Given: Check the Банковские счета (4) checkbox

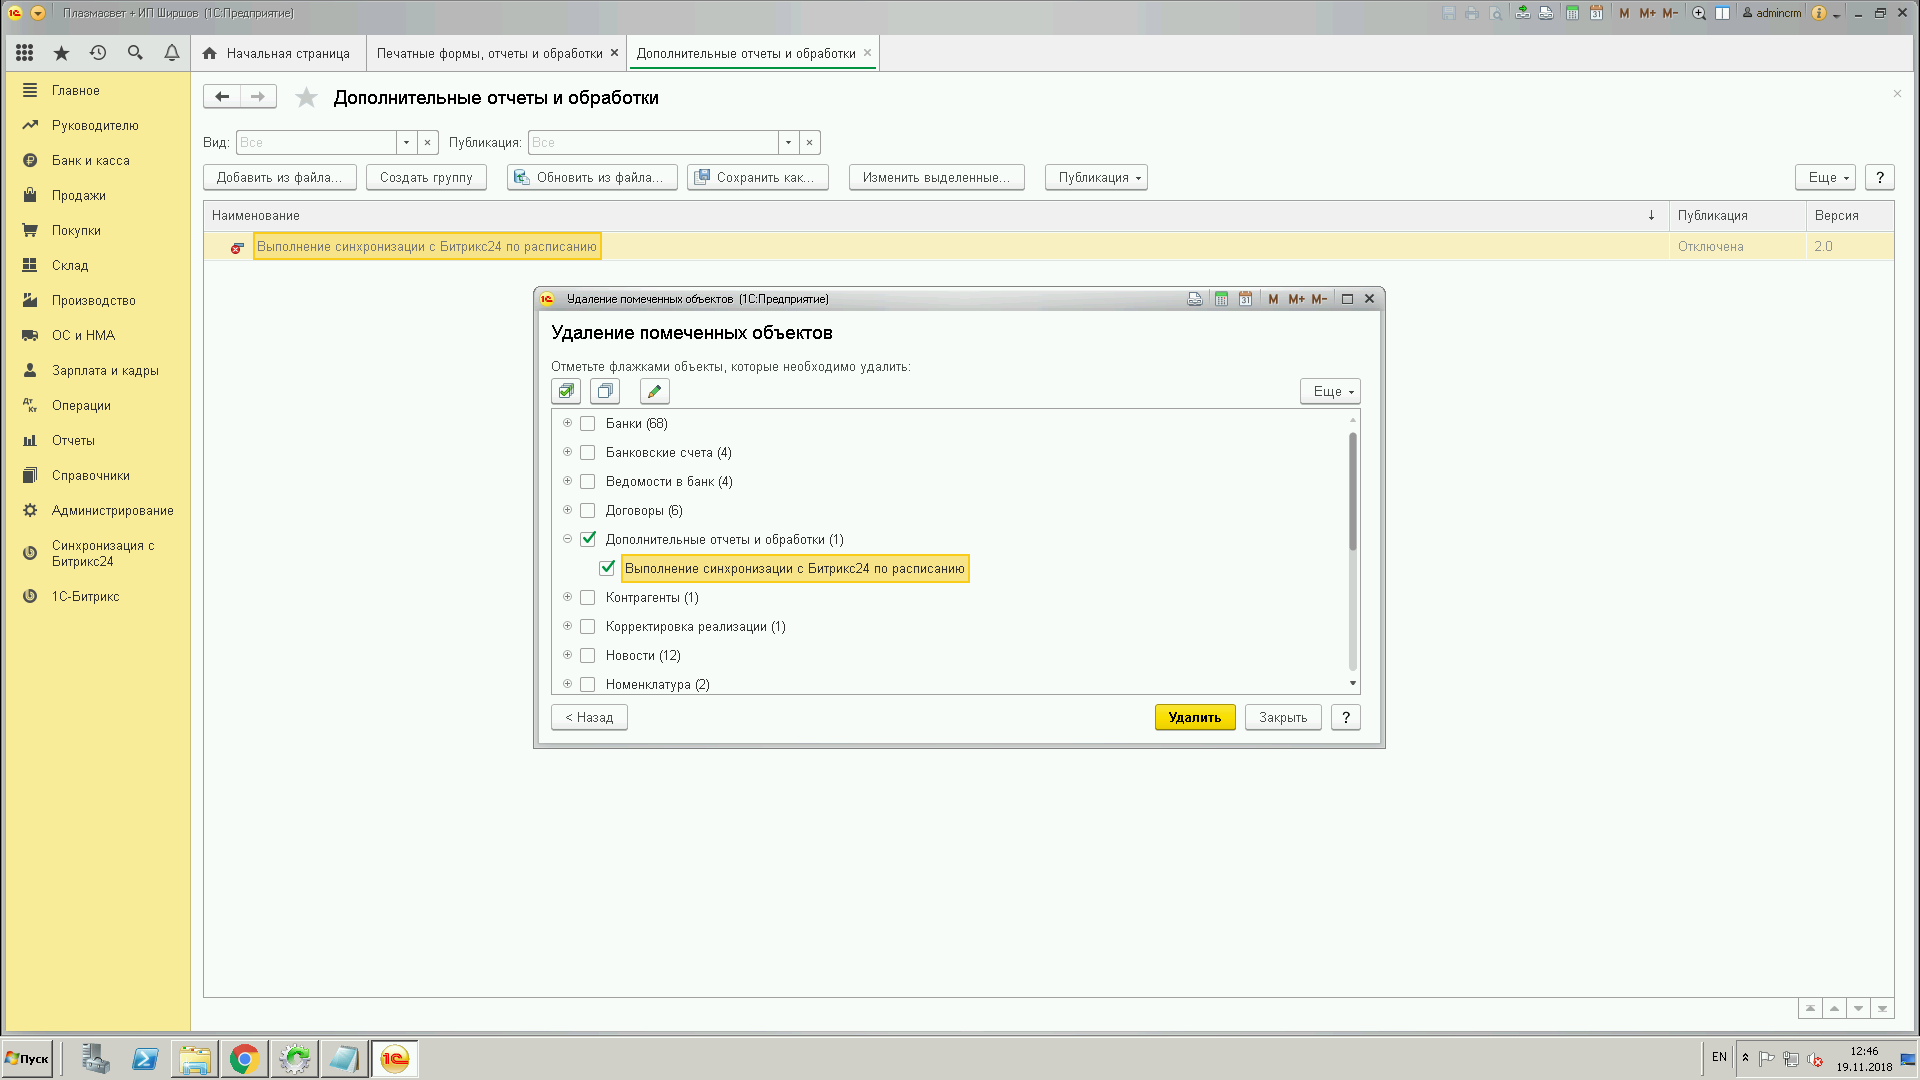Looking at the screenshot, I should [x=588, y=453].
